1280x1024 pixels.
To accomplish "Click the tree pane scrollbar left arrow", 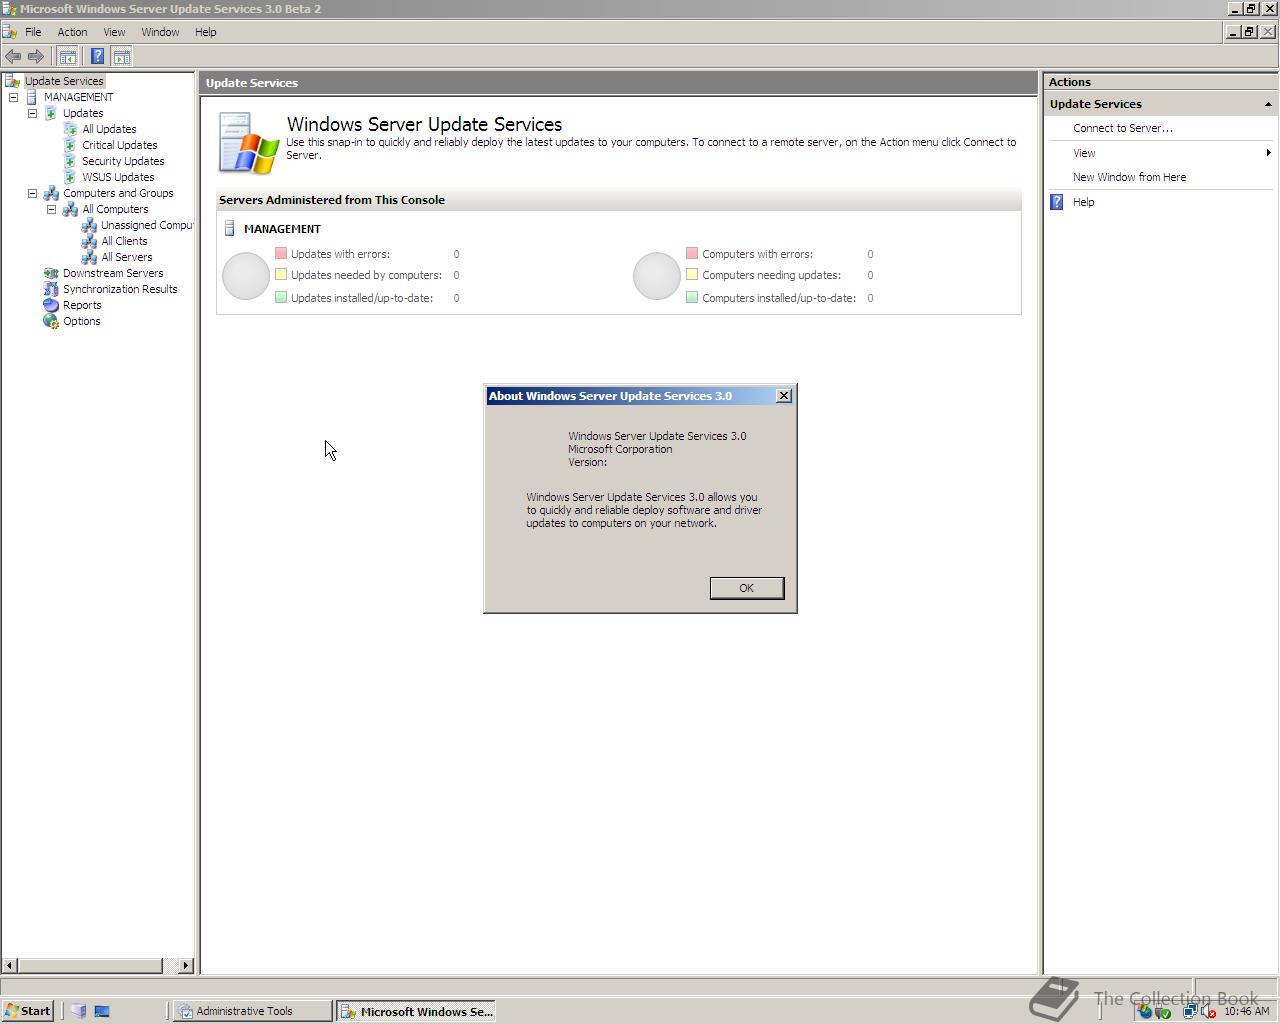I will point(10,966).
